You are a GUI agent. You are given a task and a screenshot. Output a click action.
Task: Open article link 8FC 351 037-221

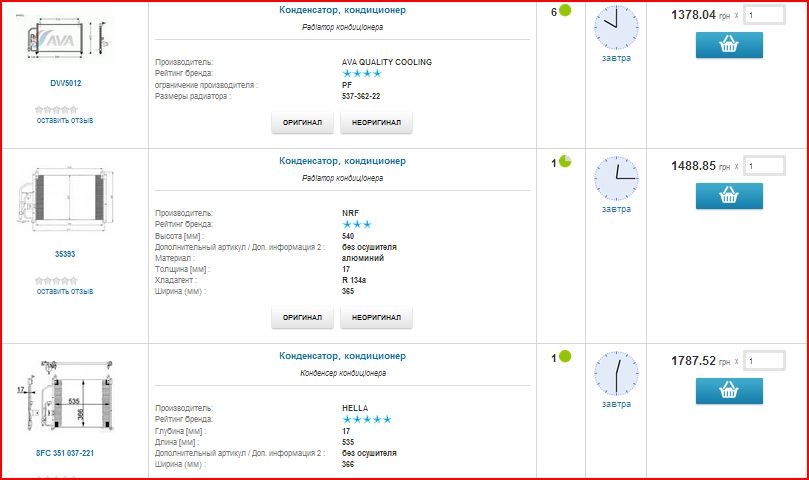(65, 453)
